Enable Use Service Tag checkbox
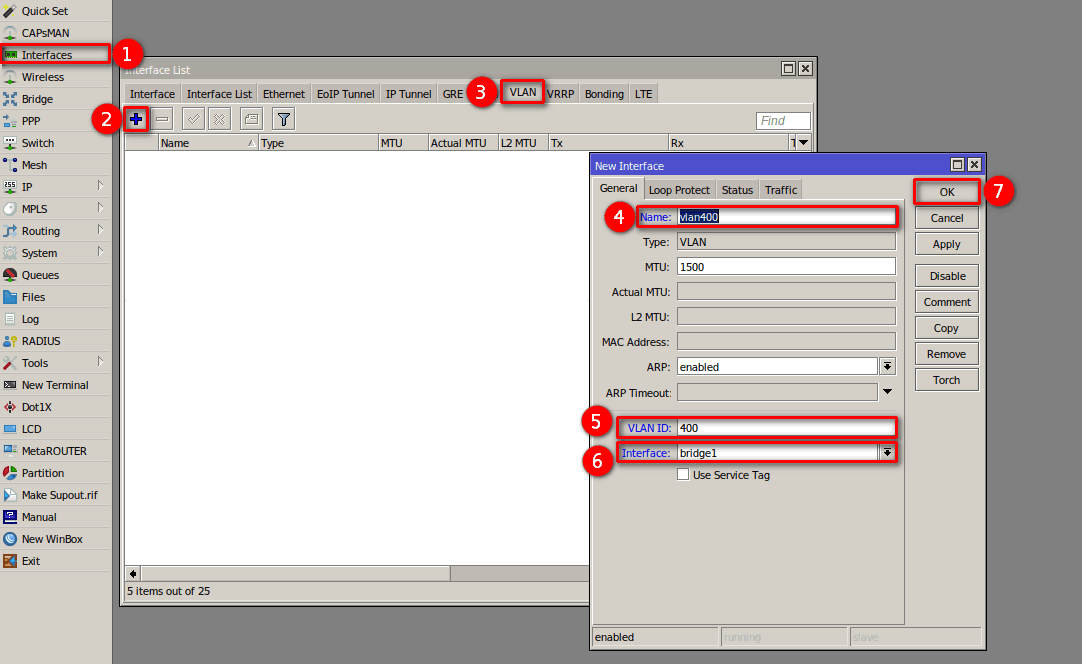The width and height of the screenshot is (1082, 664). coord(683,475)
